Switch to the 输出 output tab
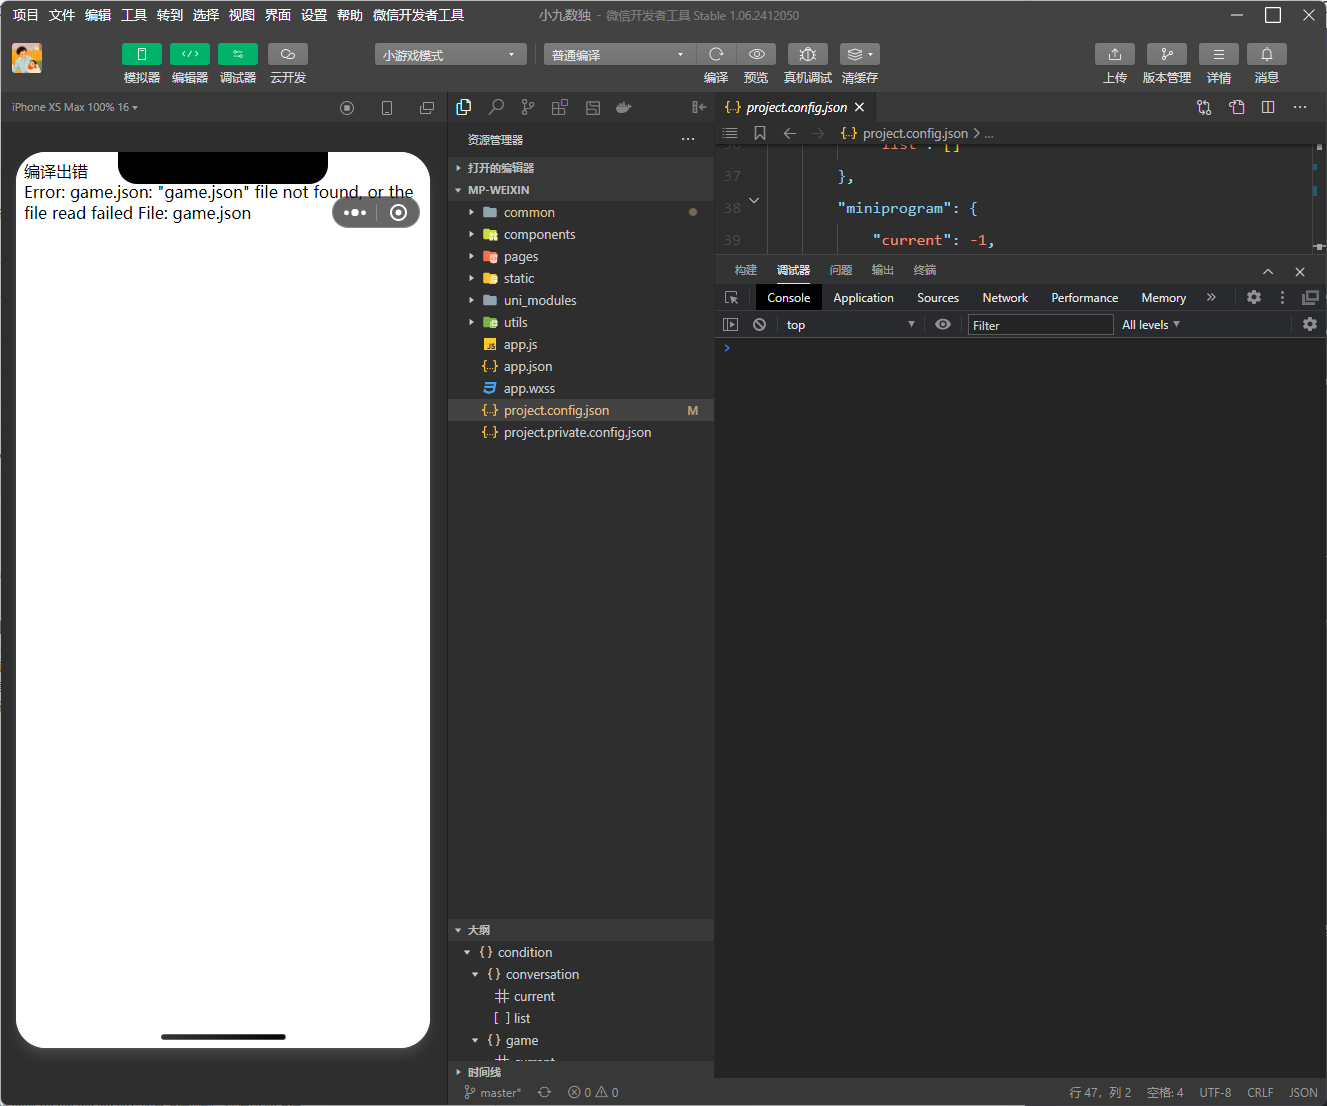1327x1106 pixels. 883,270
